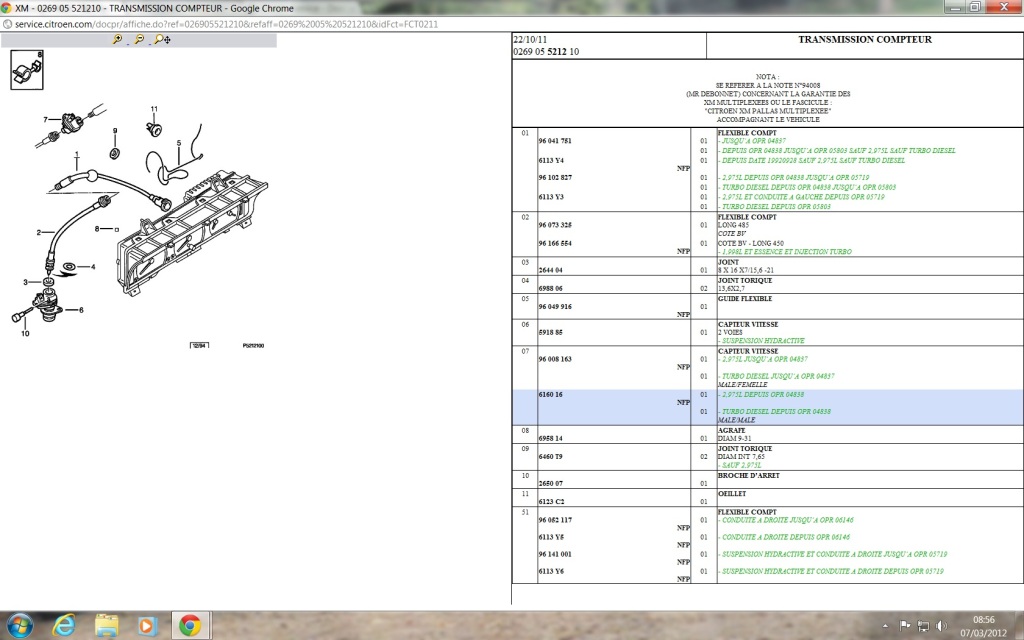Click the Chrome icon in the taskbar

tap(190, 626)
